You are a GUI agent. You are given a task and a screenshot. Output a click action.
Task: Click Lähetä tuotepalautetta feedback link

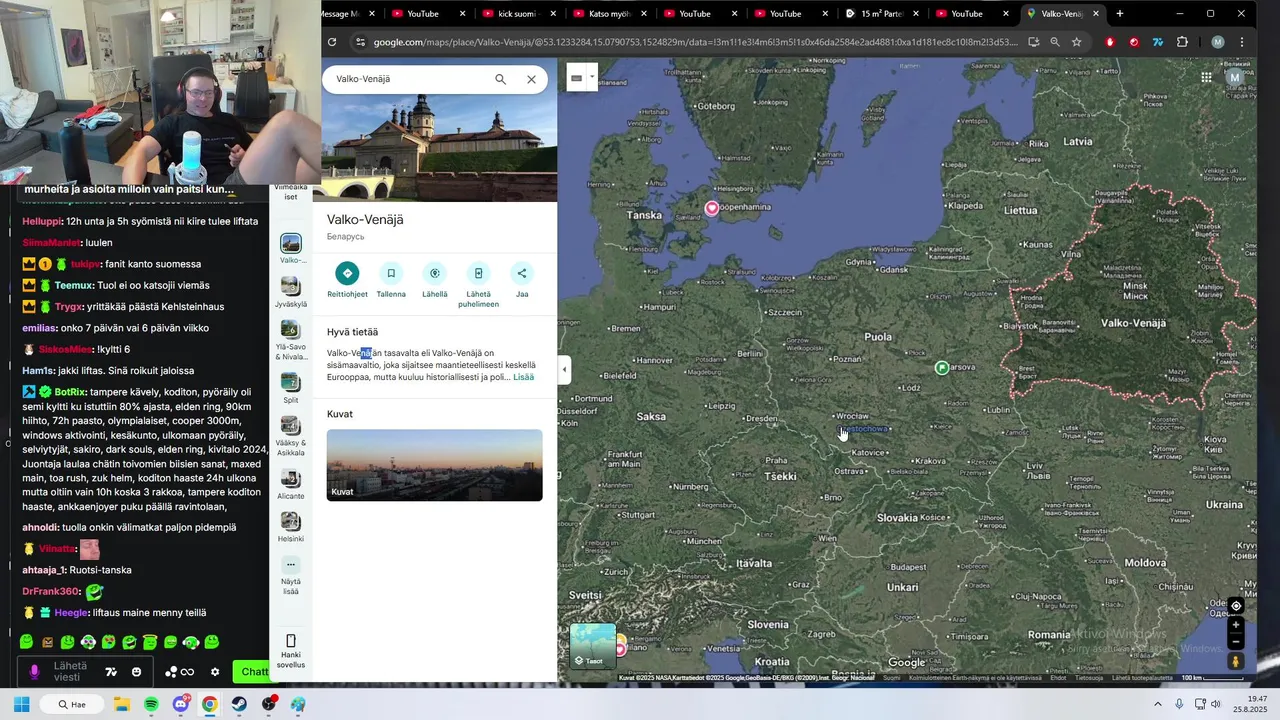point(1142,678)
